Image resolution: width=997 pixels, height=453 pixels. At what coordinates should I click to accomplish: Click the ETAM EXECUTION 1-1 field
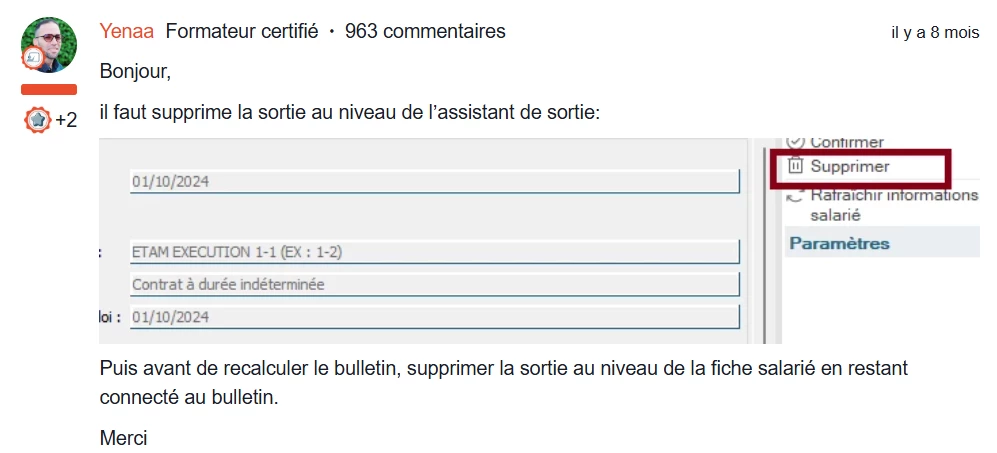pyautogui.click(x=435, y=252)
